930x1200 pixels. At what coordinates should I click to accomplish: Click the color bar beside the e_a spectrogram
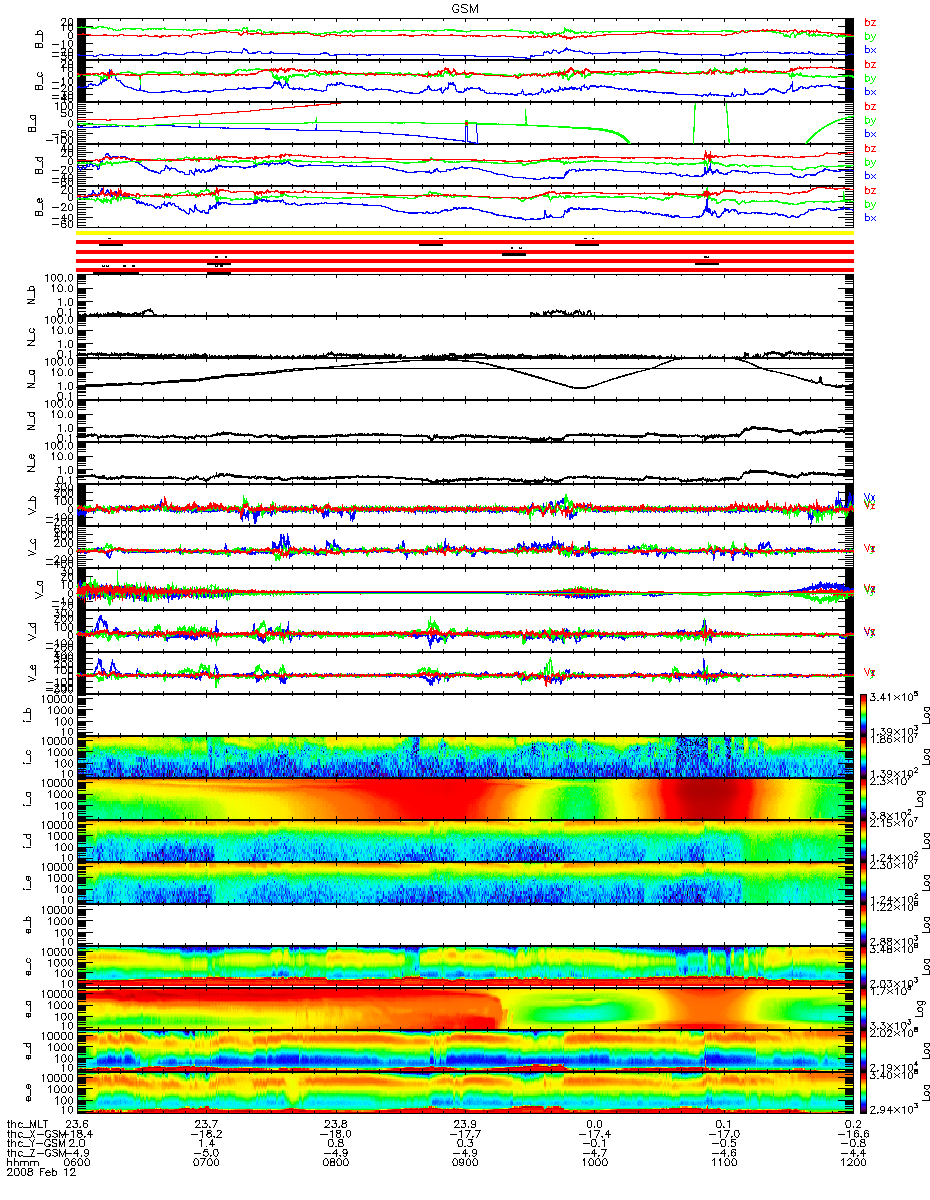tap(865, 1009)
